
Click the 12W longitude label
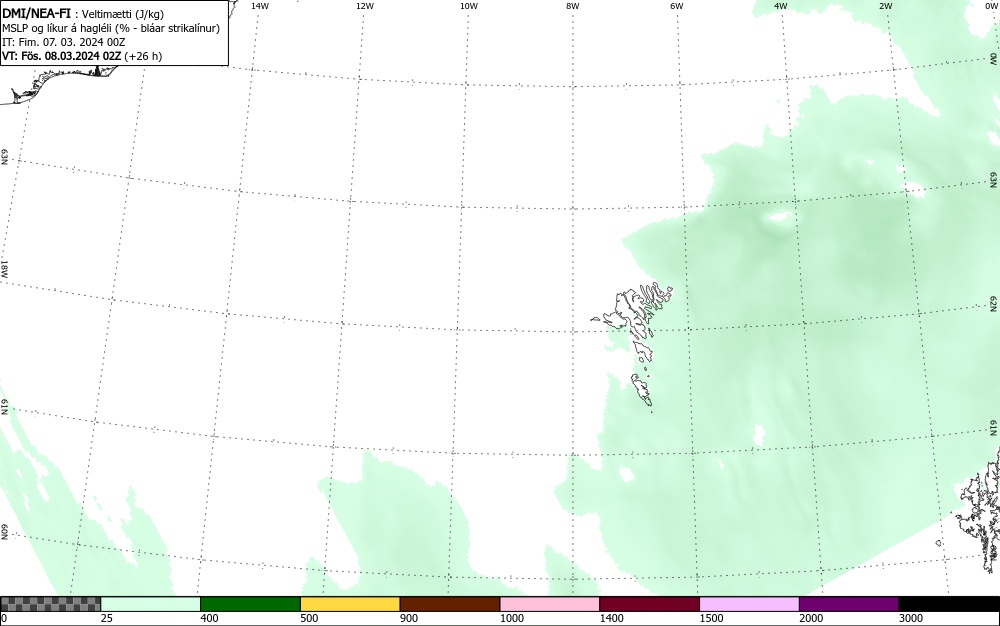click(365, 6)
